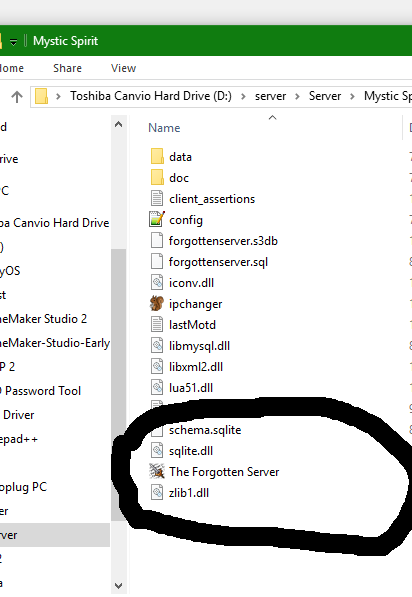Click the config notepad icon

(157, 219)
